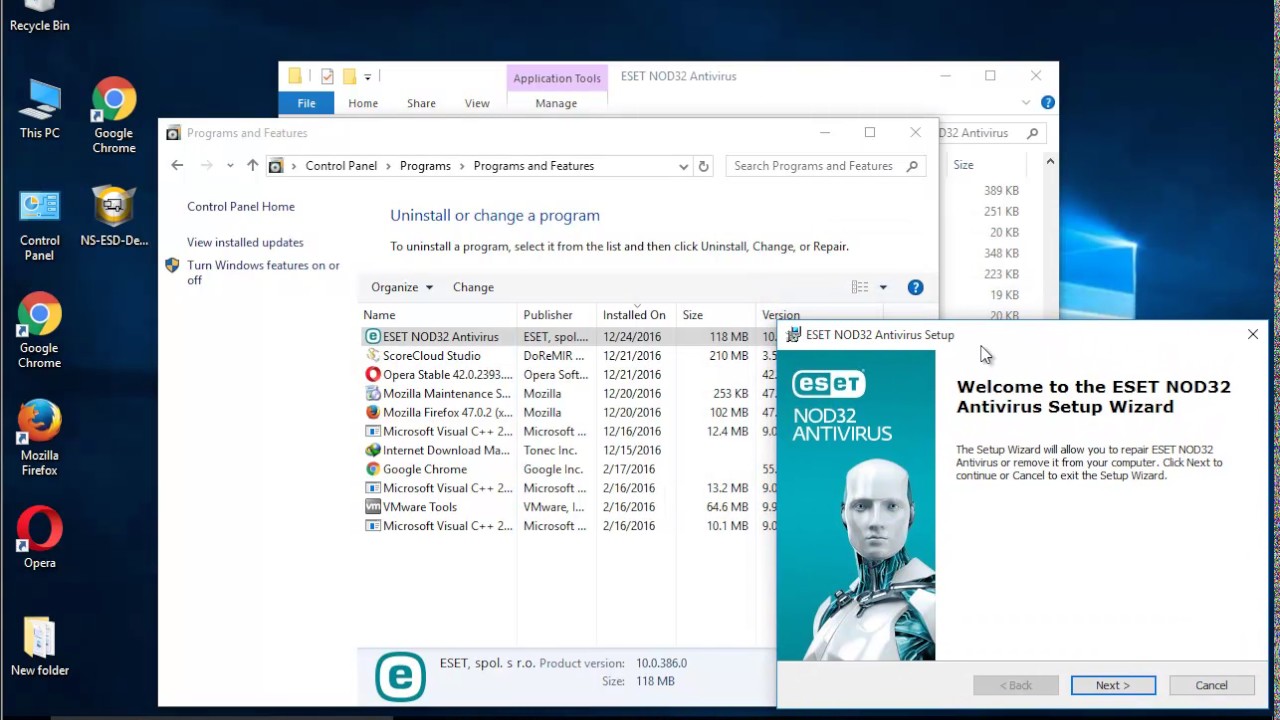
Task: Open Quick Access Toolbar customize dropdown
Action: click(x=368, y=77)
